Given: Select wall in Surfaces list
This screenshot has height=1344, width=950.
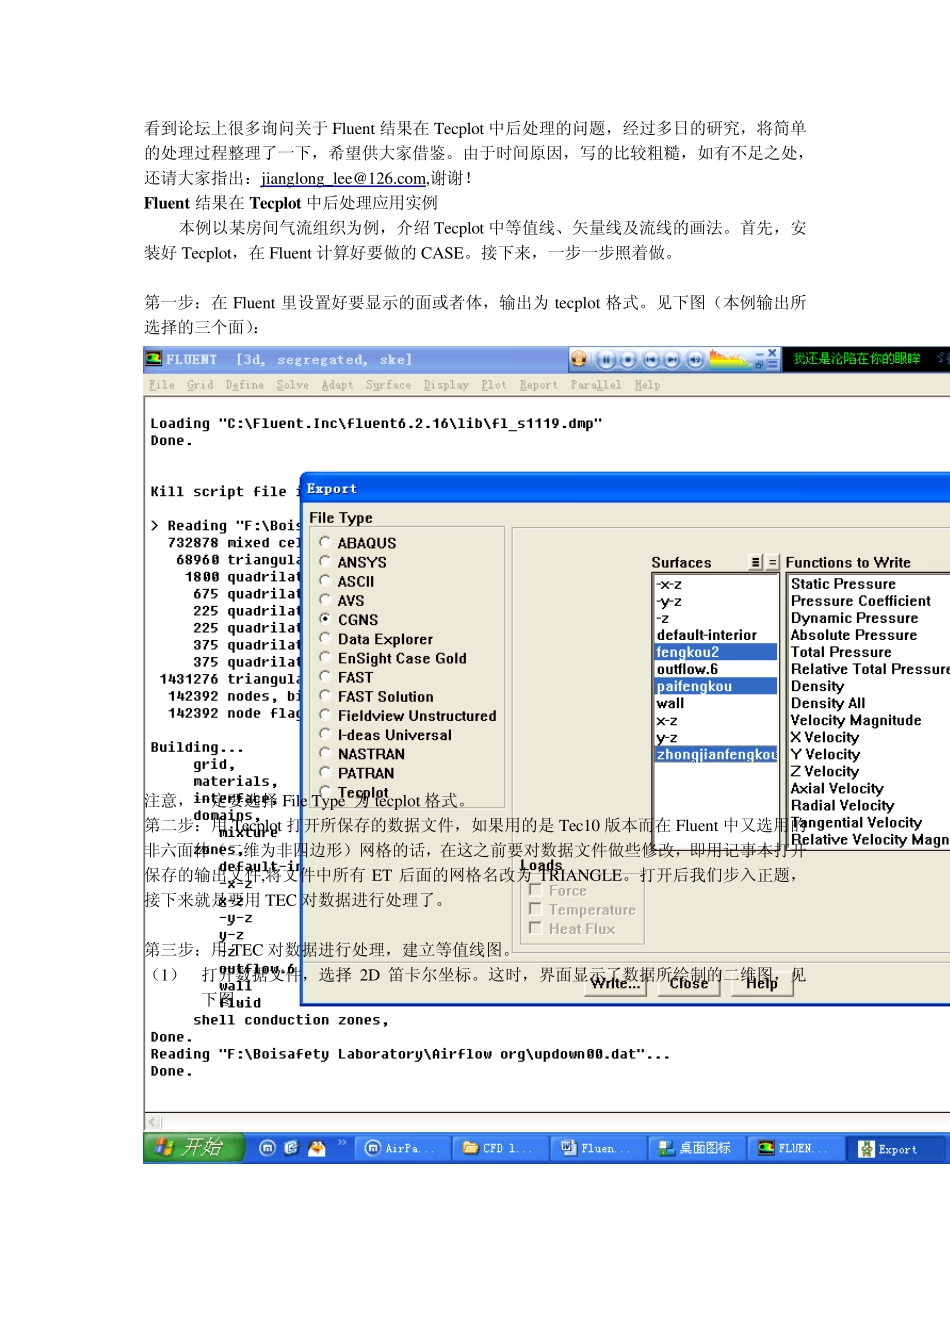Looking at the screenshot, I should [x=715, y=703].
